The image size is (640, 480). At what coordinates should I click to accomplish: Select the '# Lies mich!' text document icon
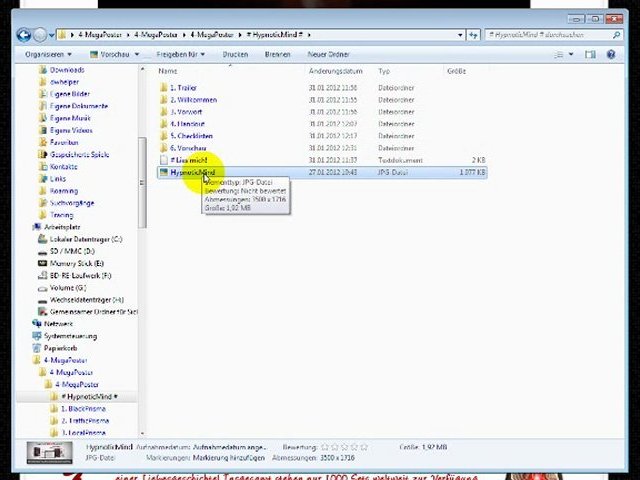[x=164, y=160]
